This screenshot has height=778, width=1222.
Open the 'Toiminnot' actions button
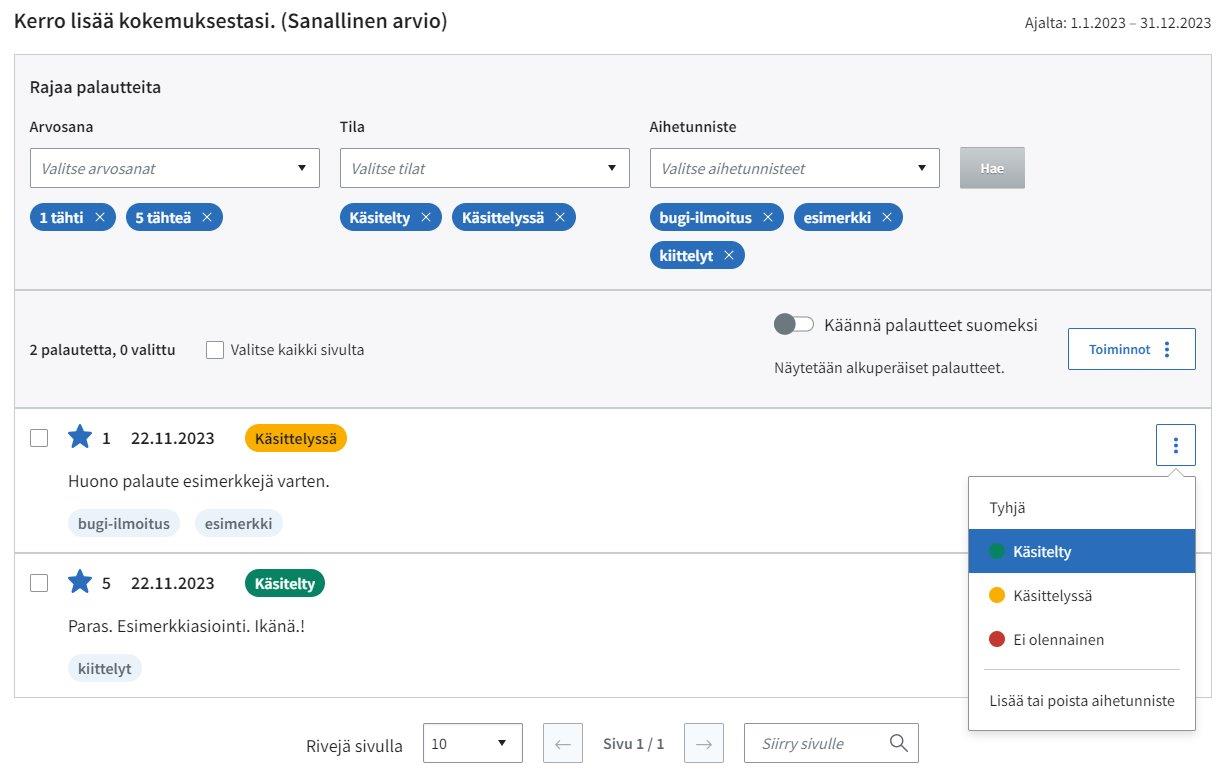1131,349
